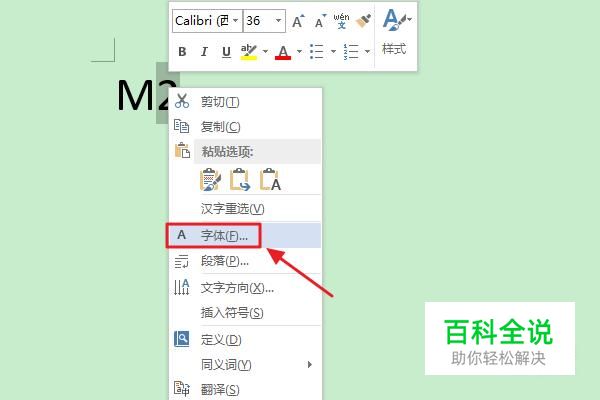Click the bullet list icon
This screenshot has height=400, width=600.
(x=317, y=51)
